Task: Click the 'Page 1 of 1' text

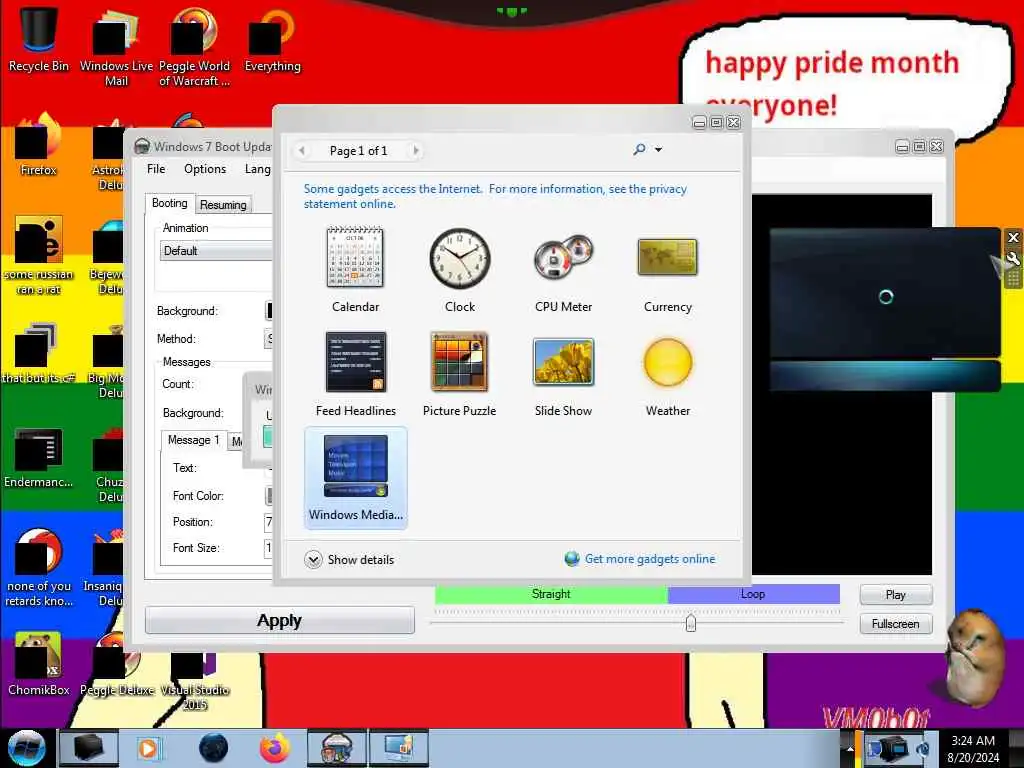Action: pyautogui.click(x=359, y=151)
